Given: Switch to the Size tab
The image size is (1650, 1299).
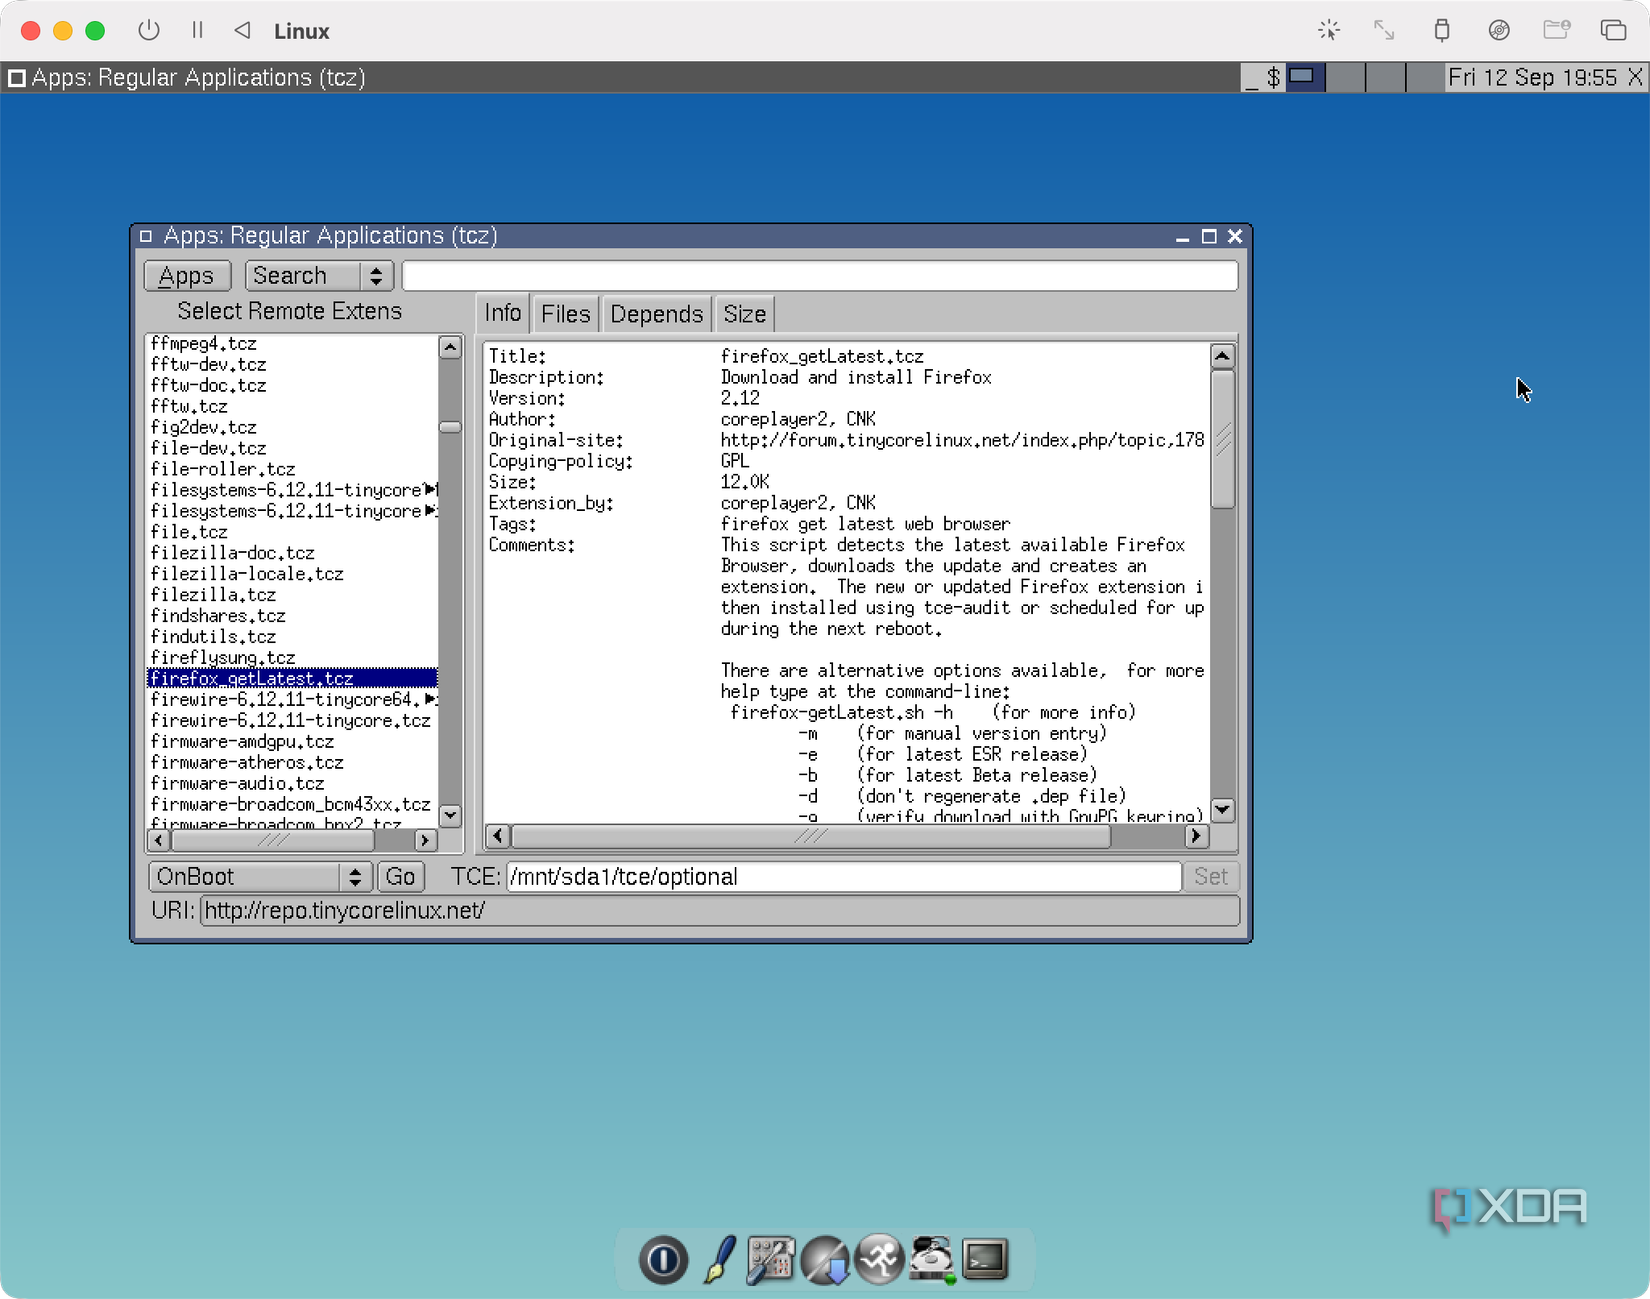Looking at the screenshot, I should coord(745,314).
